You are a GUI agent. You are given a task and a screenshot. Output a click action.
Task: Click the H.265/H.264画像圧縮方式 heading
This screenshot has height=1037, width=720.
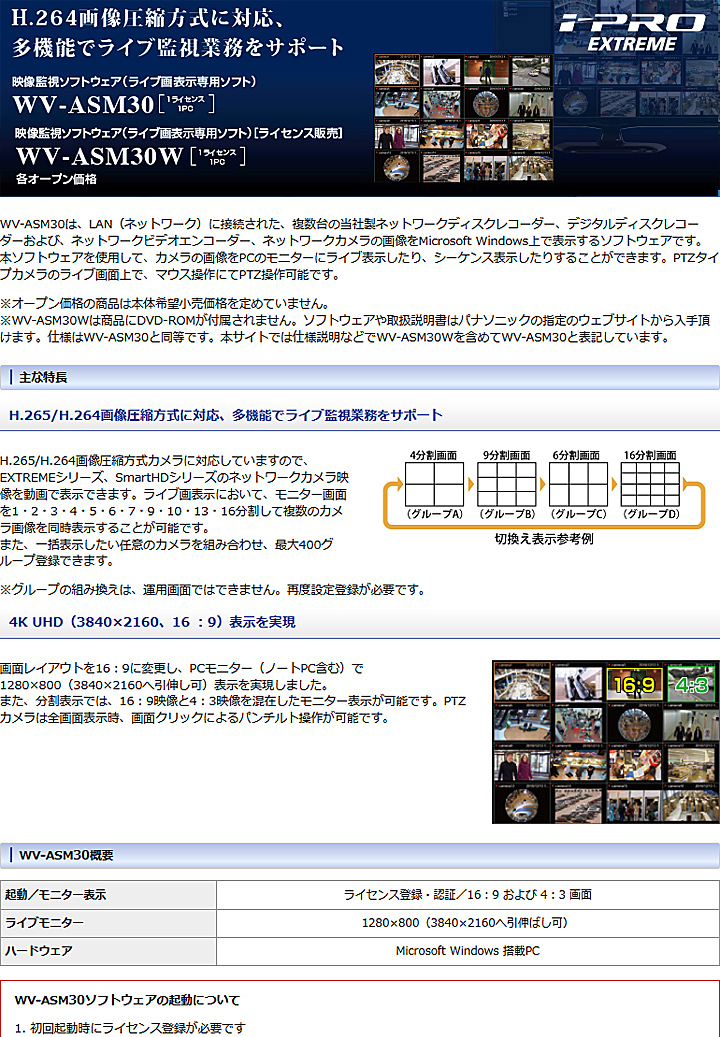pos(225,415)
